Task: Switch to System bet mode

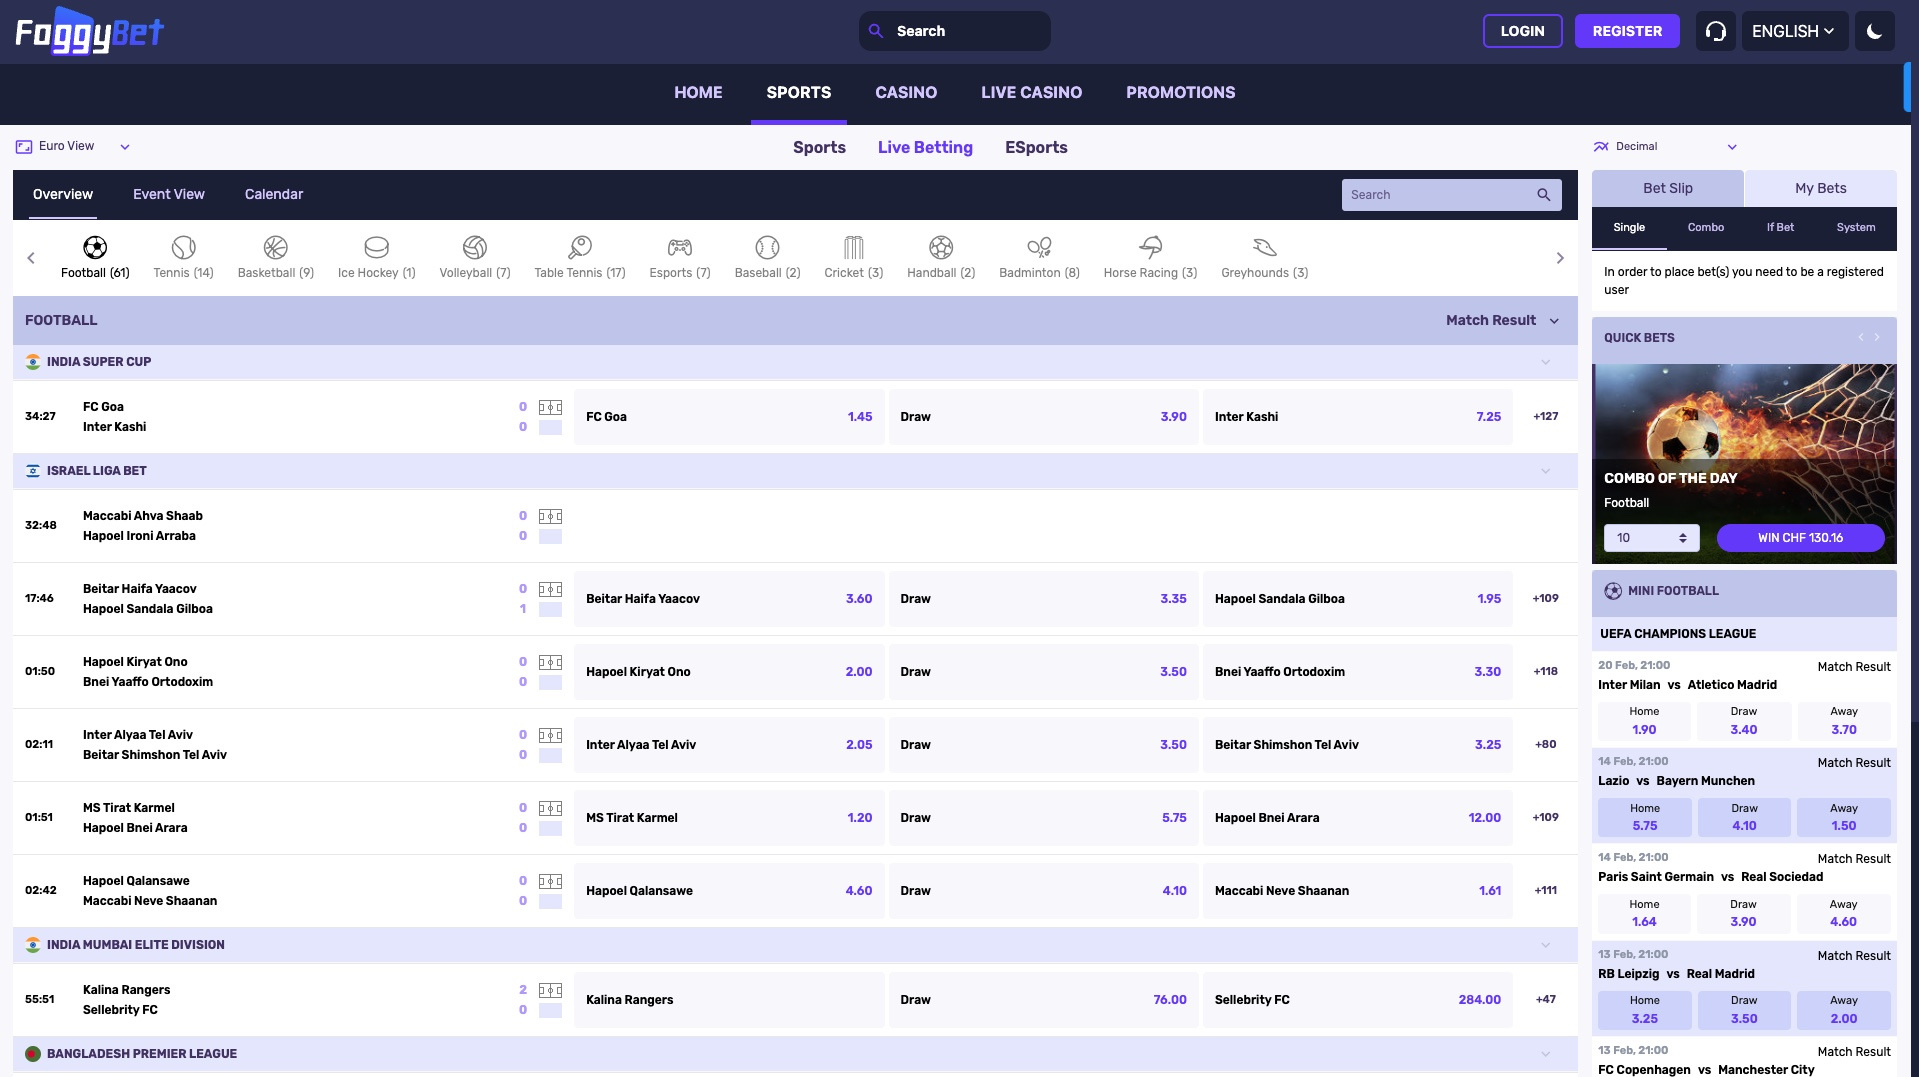Action: point(1855,227)
